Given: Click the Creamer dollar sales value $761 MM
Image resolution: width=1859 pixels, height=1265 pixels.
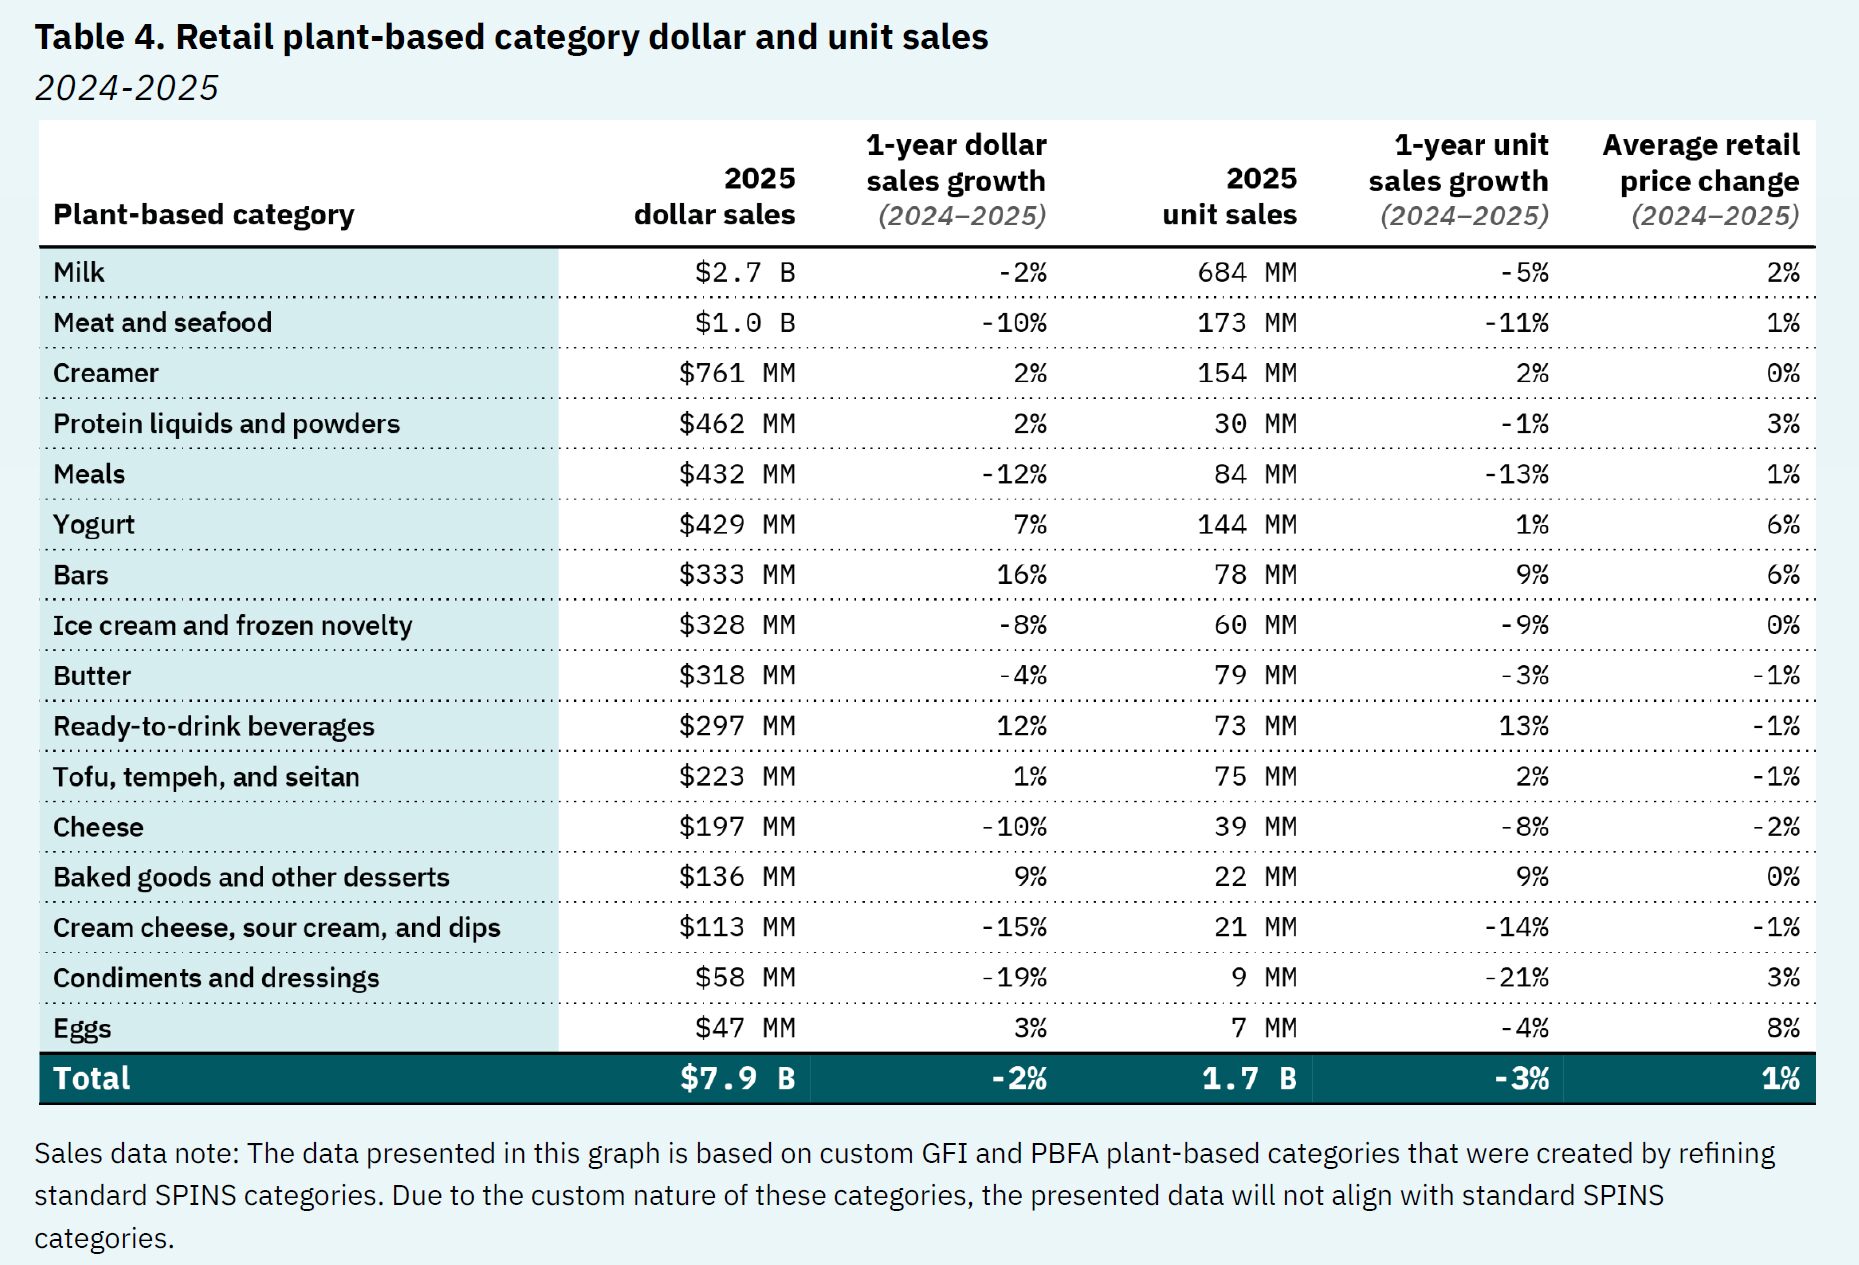Looking at the screenshot, I should [x=736, y=373].
